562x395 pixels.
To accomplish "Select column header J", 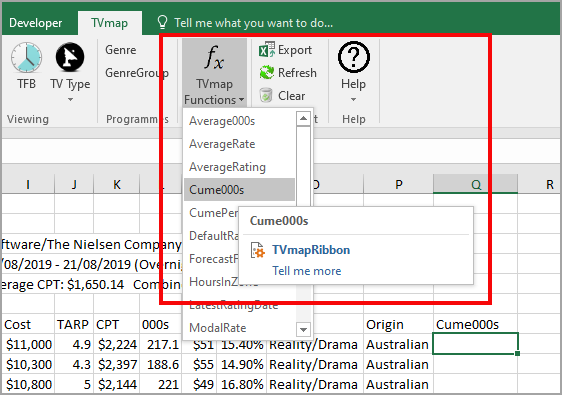I will click(x=74, y=184).
